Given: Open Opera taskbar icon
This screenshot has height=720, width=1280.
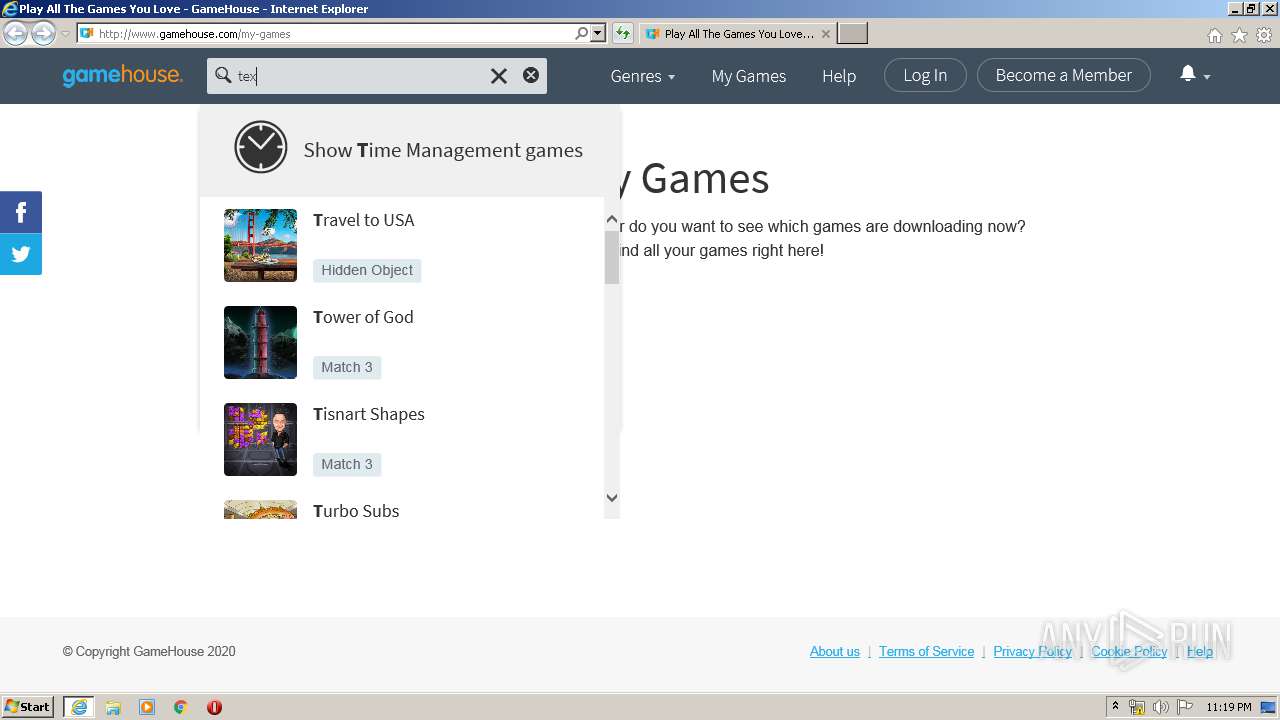Looking at the screenshot, I should [x=214, y=707].
